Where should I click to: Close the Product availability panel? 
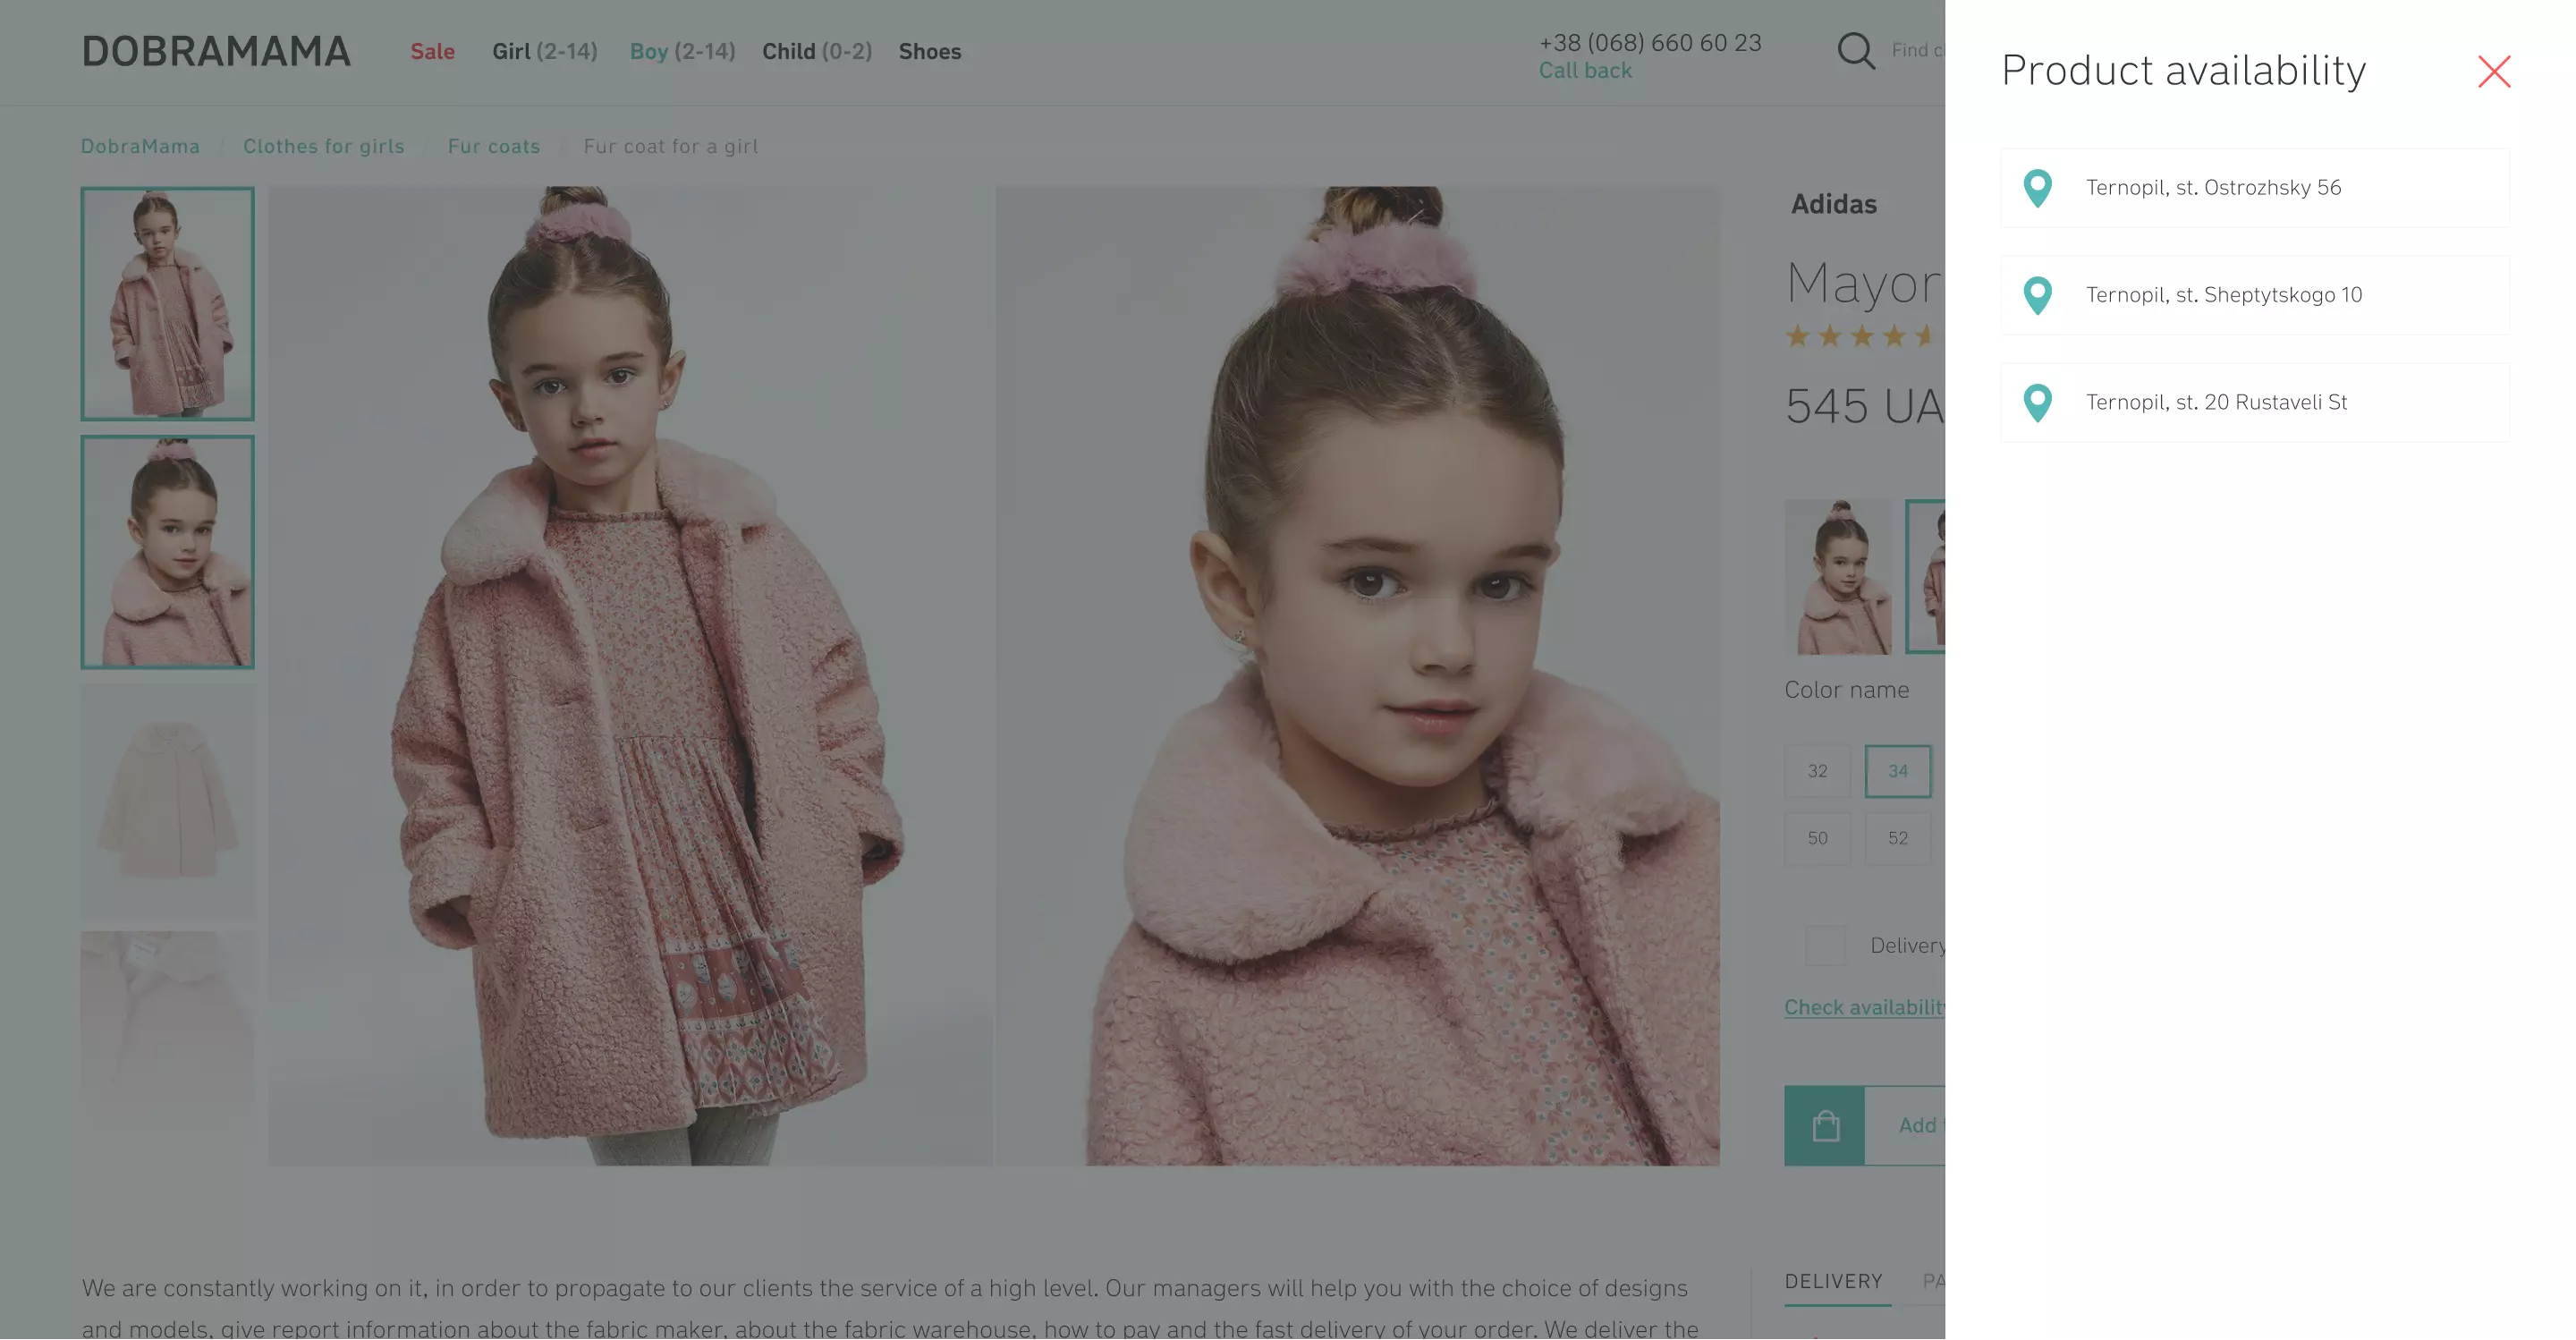(x=2493, y=72)
